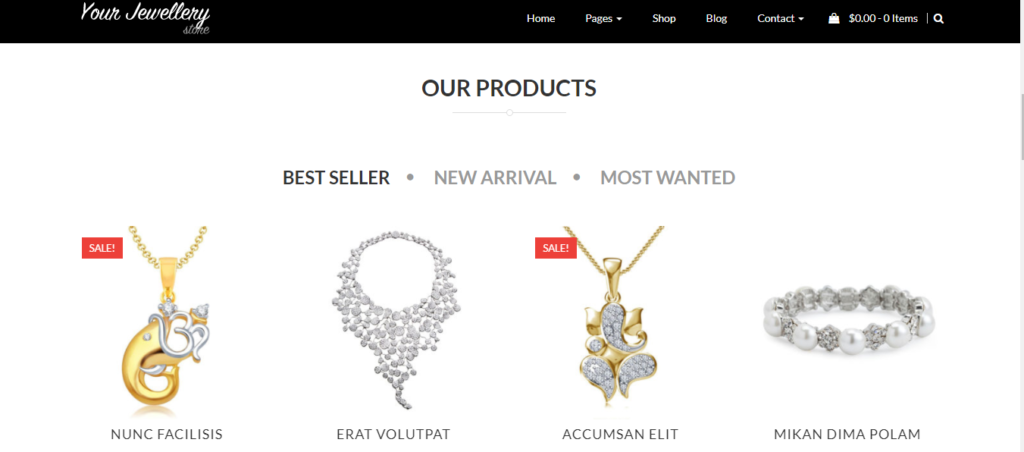Click SALE! badge on Nunc Facilisis
Image resolution: width=1024 pixels, height=452 pixels.
[102, 248]
